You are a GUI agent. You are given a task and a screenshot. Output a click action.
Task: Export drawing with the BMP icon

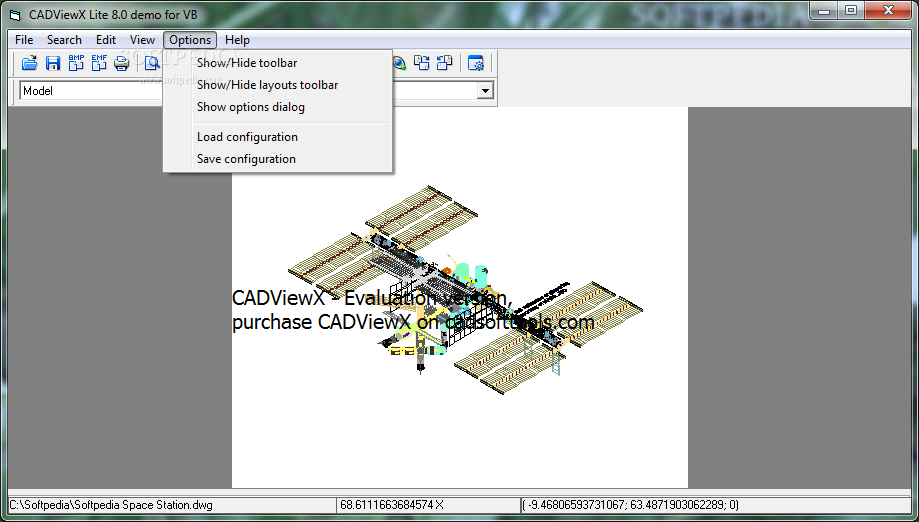pyautogui.click(x=76, y=63)
